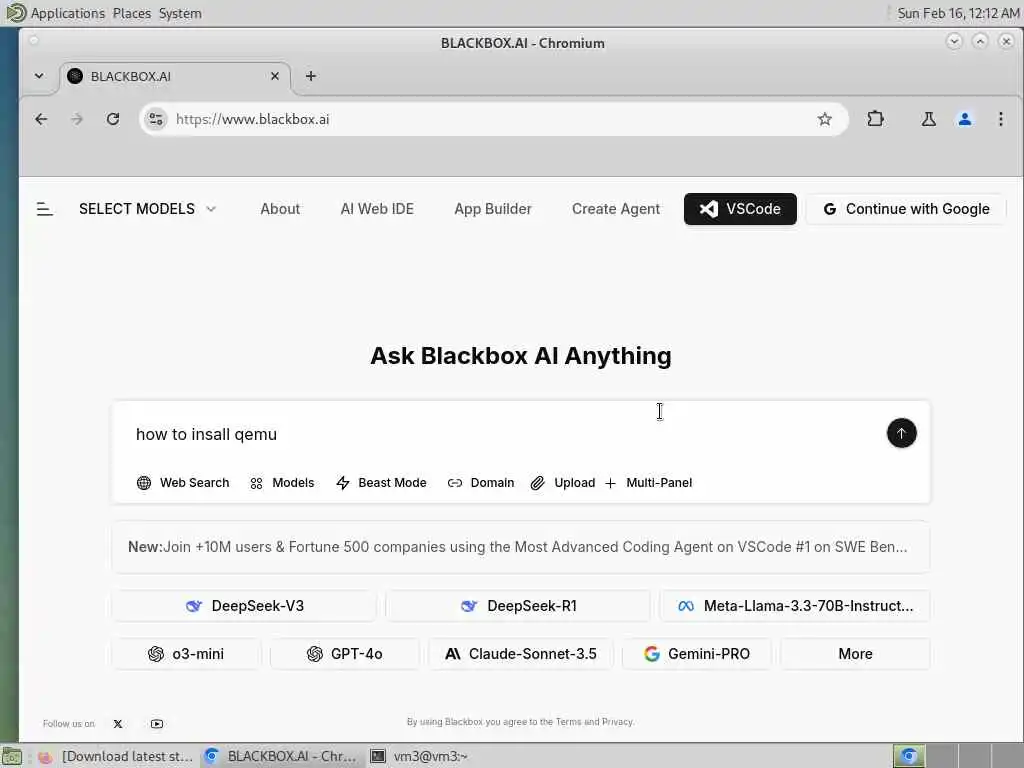The width and height of the screenshot is (1024, 768).
Task: Select the BLACKBOX.AI tab
Action: pos(175,76)
